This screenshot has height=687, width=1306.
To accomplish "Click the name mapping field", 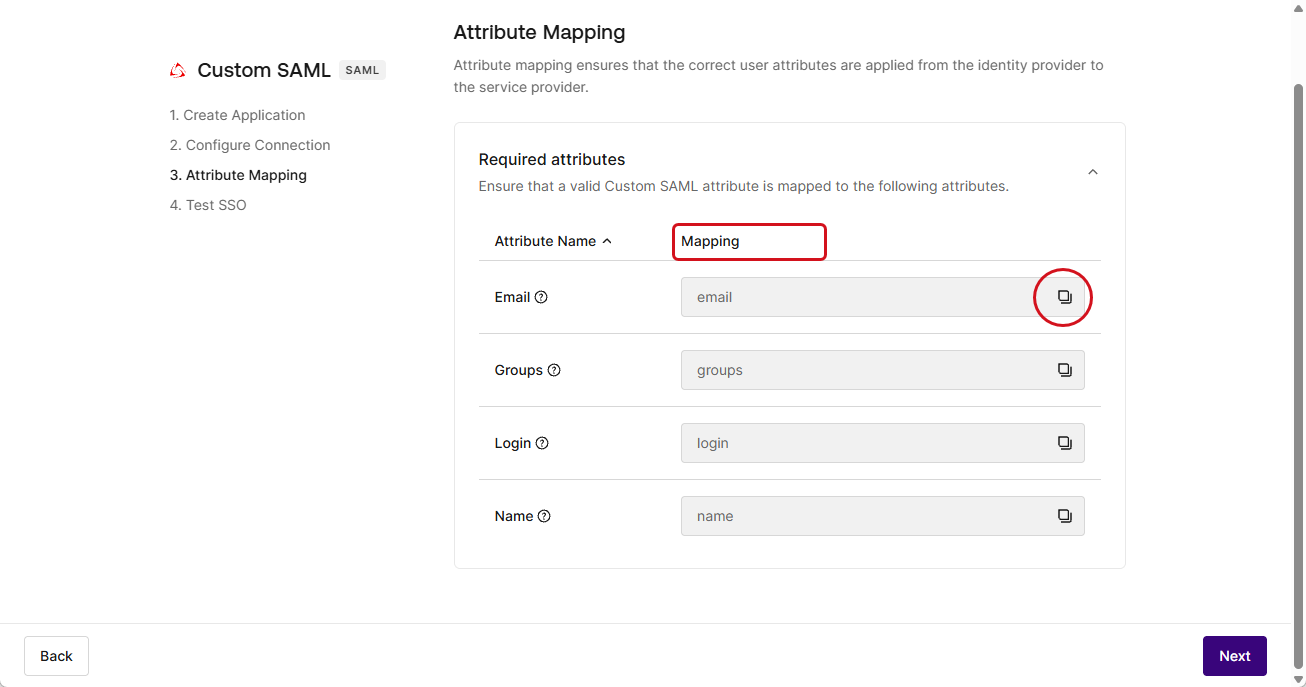I will point(882,516).
